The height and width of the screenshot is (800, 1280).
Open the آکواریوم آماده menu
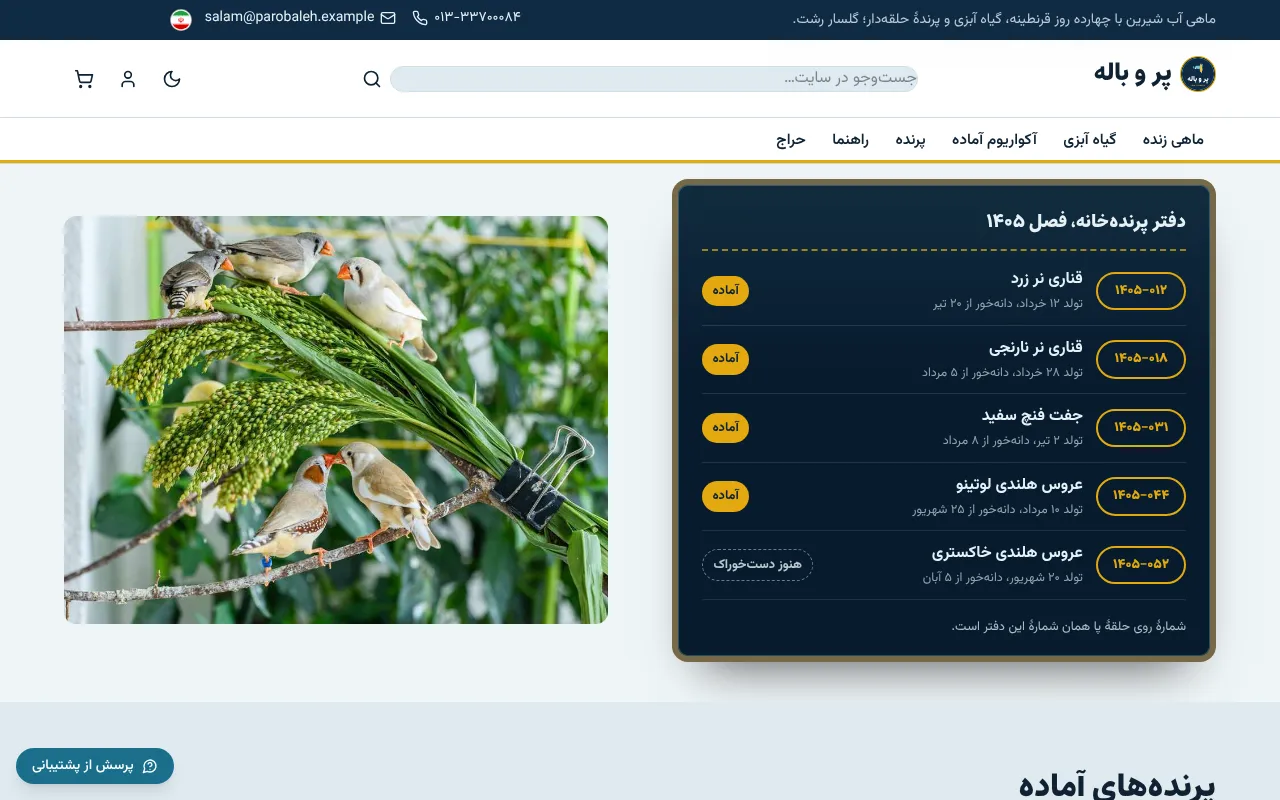click(994, 140)
